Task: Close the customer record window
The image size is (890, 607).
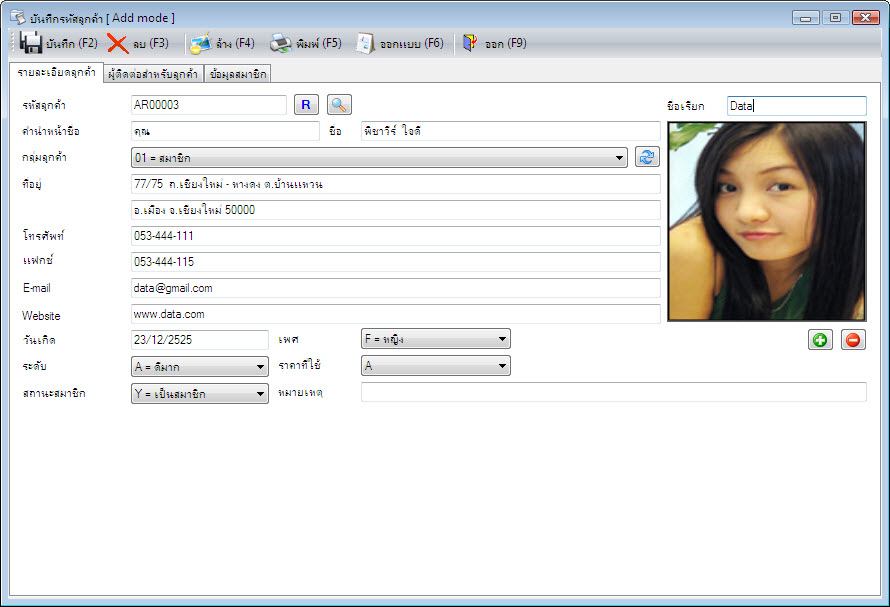Action: coord(866,18)
